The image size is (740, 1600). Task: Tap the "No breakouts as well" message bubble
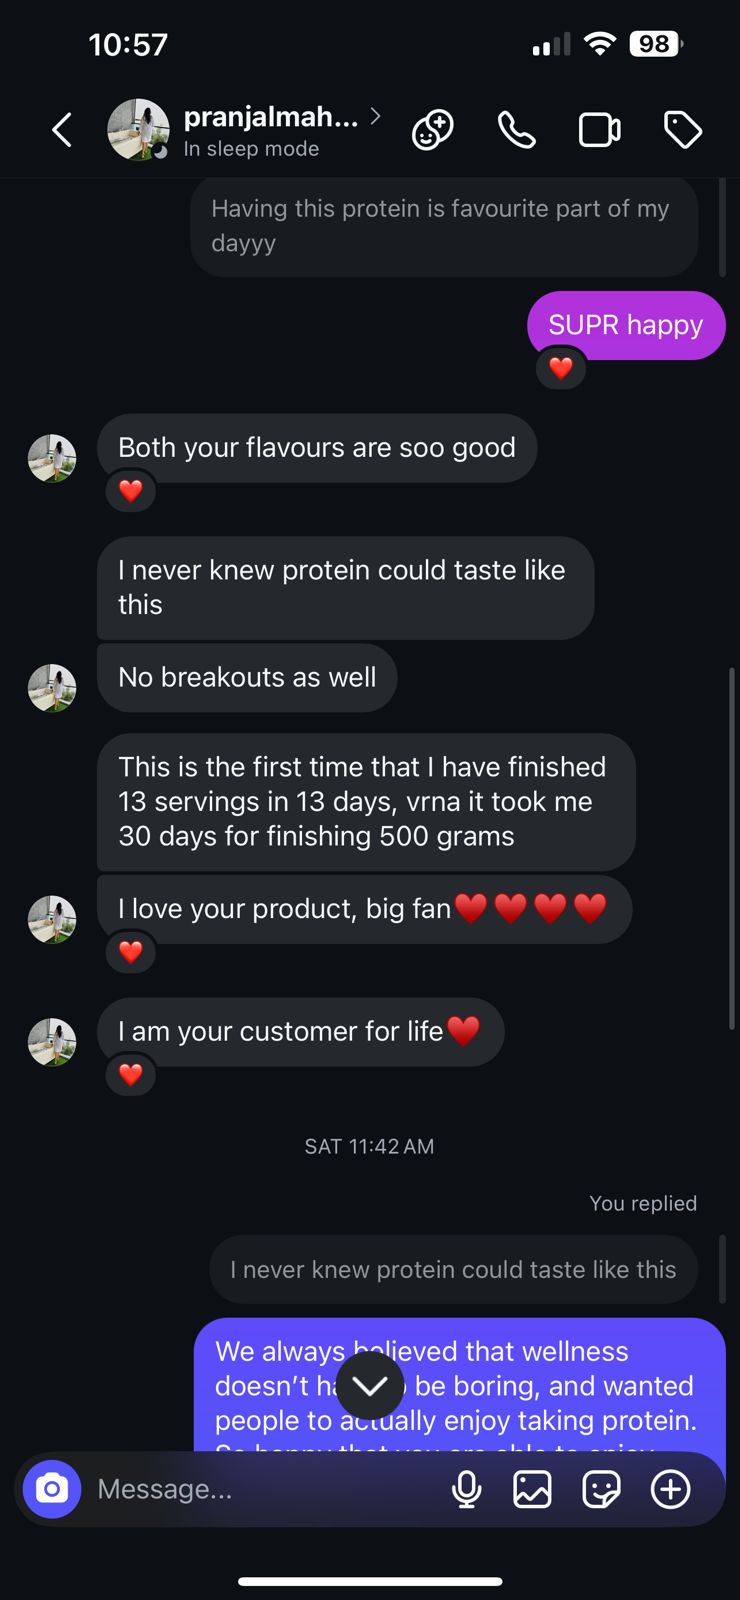click(247, 677)
